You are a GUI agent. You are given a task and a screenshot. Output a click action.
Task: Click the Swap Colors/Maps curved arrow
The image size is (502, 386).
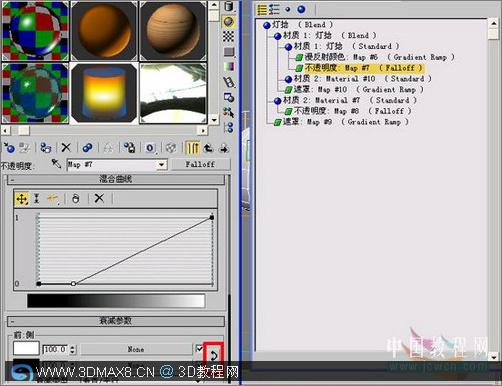coord(214,355)
